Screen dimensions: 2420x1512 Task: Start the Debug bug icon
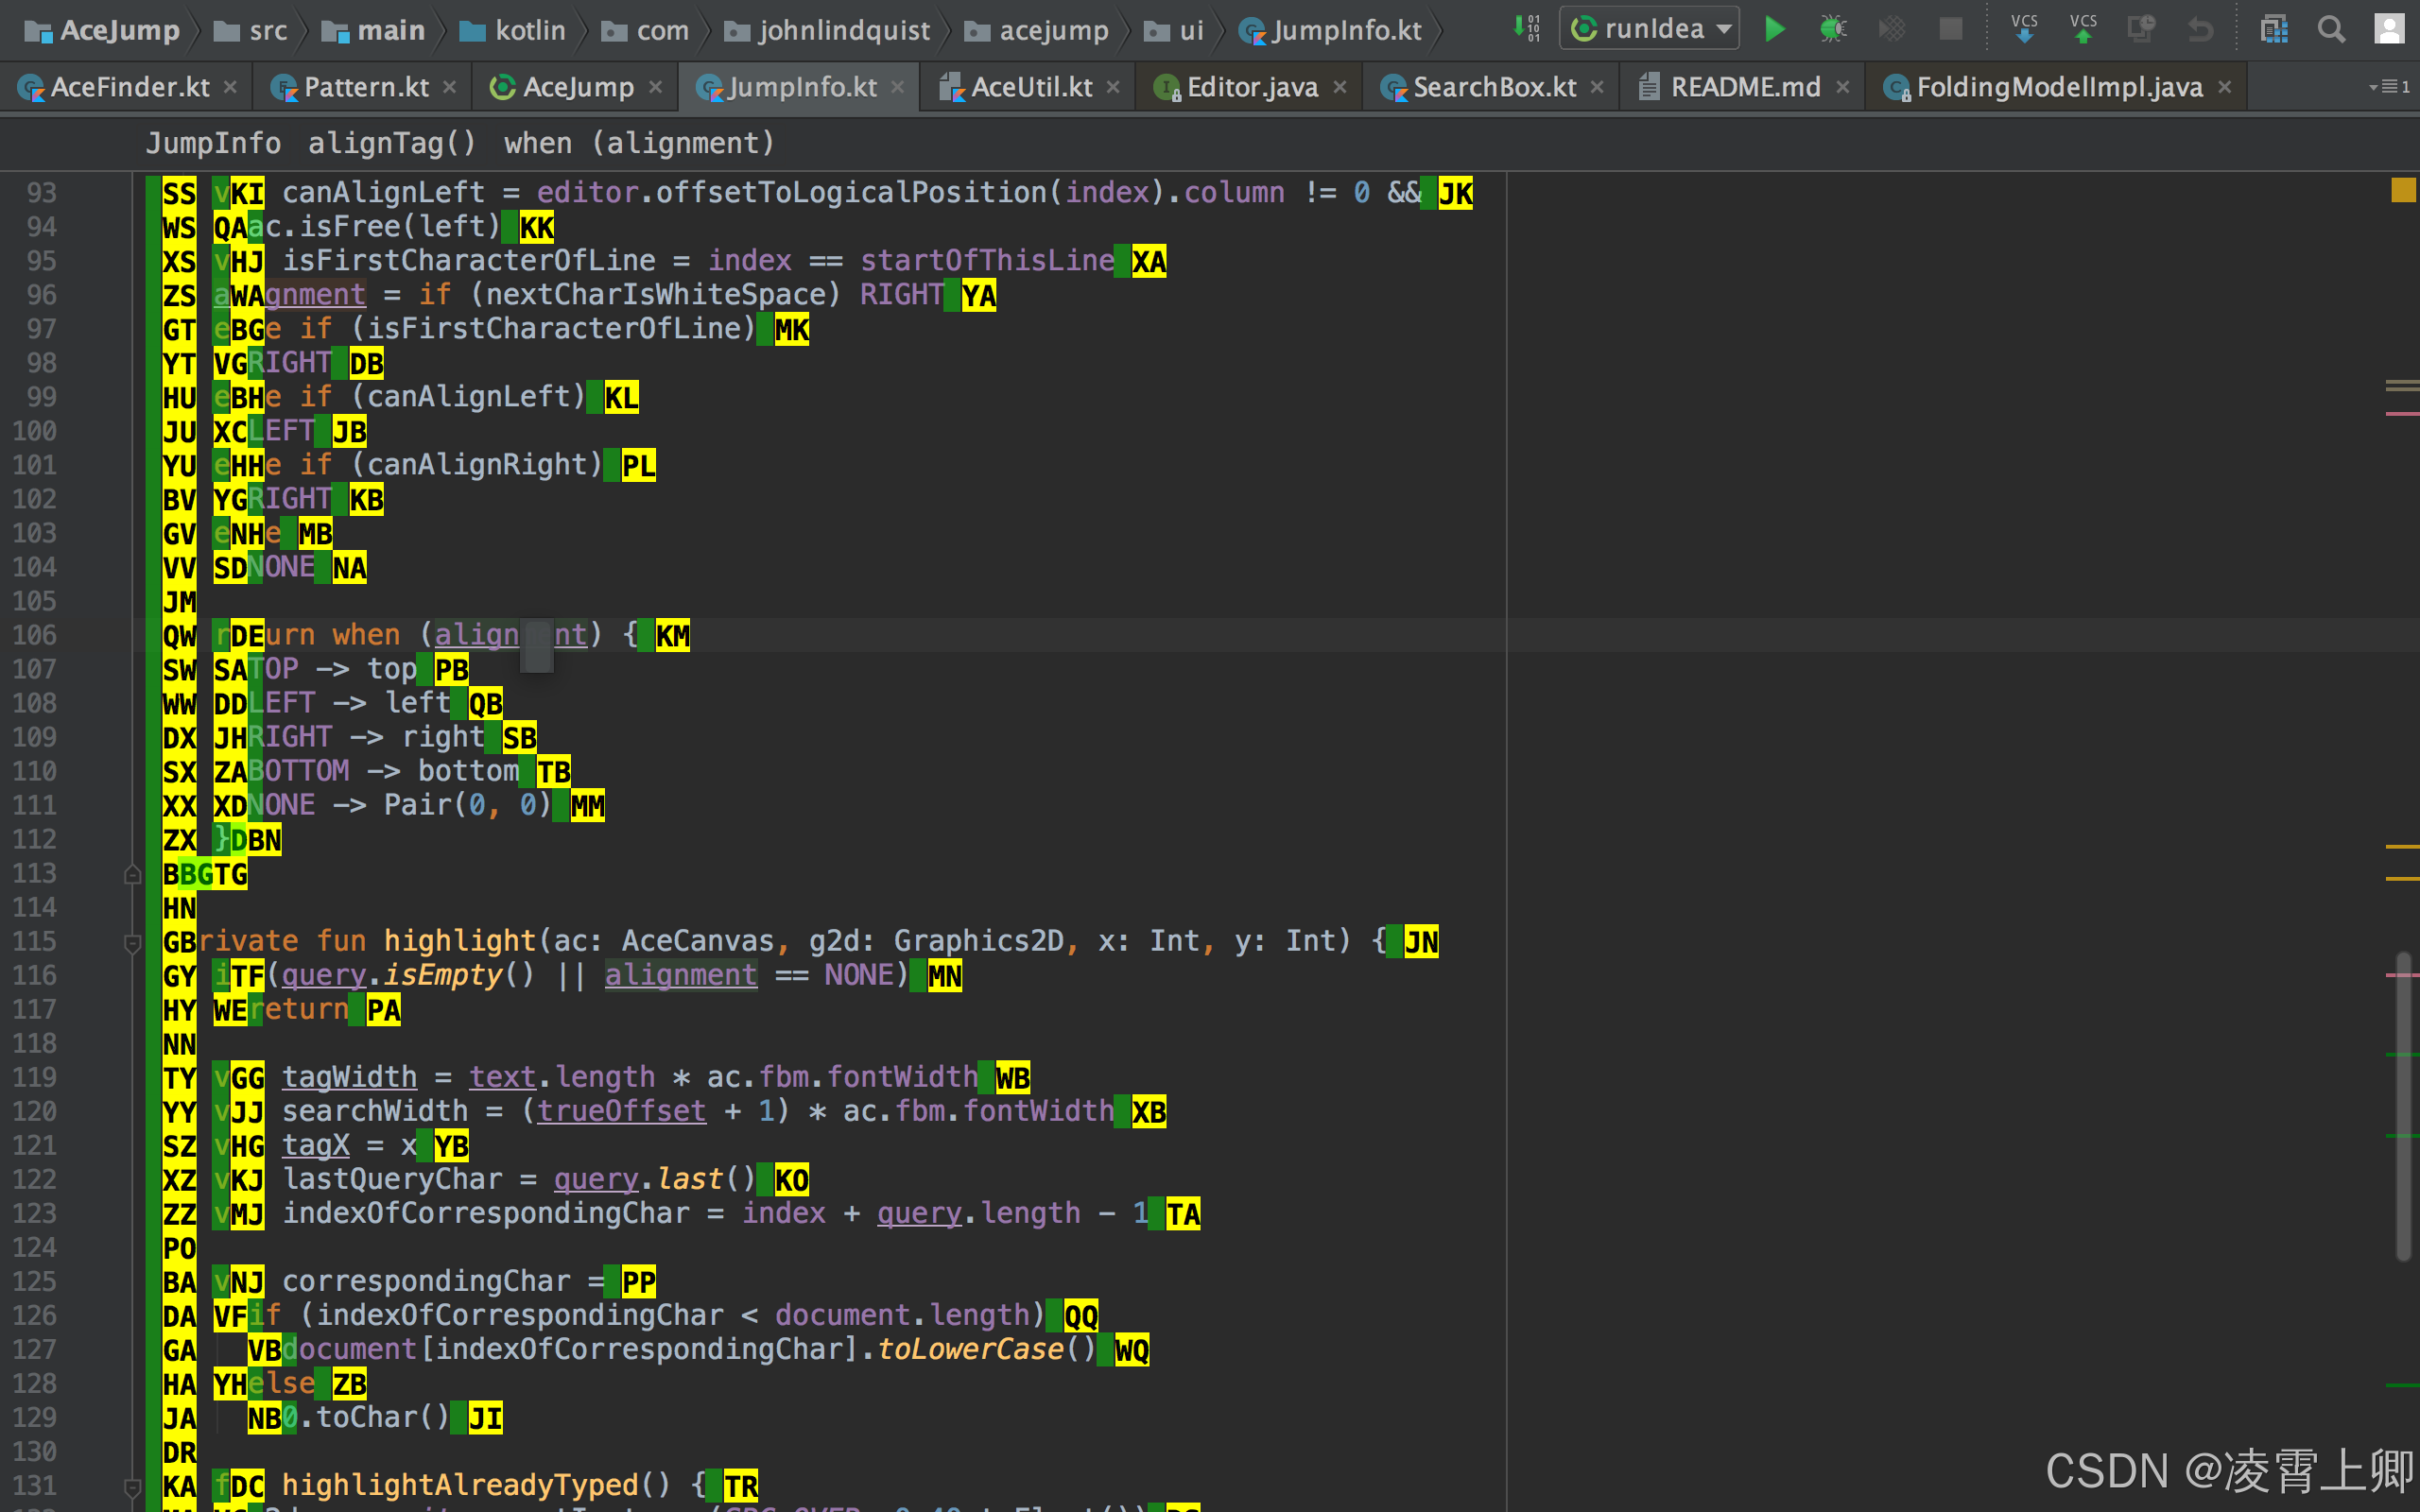(x=1832, y=29)
